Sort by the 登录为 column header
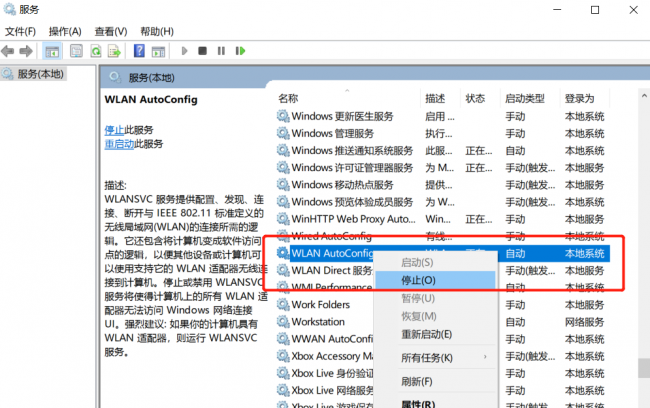This screenshot has height=408, width=650. pyautogui.click(x=579, y=98)
